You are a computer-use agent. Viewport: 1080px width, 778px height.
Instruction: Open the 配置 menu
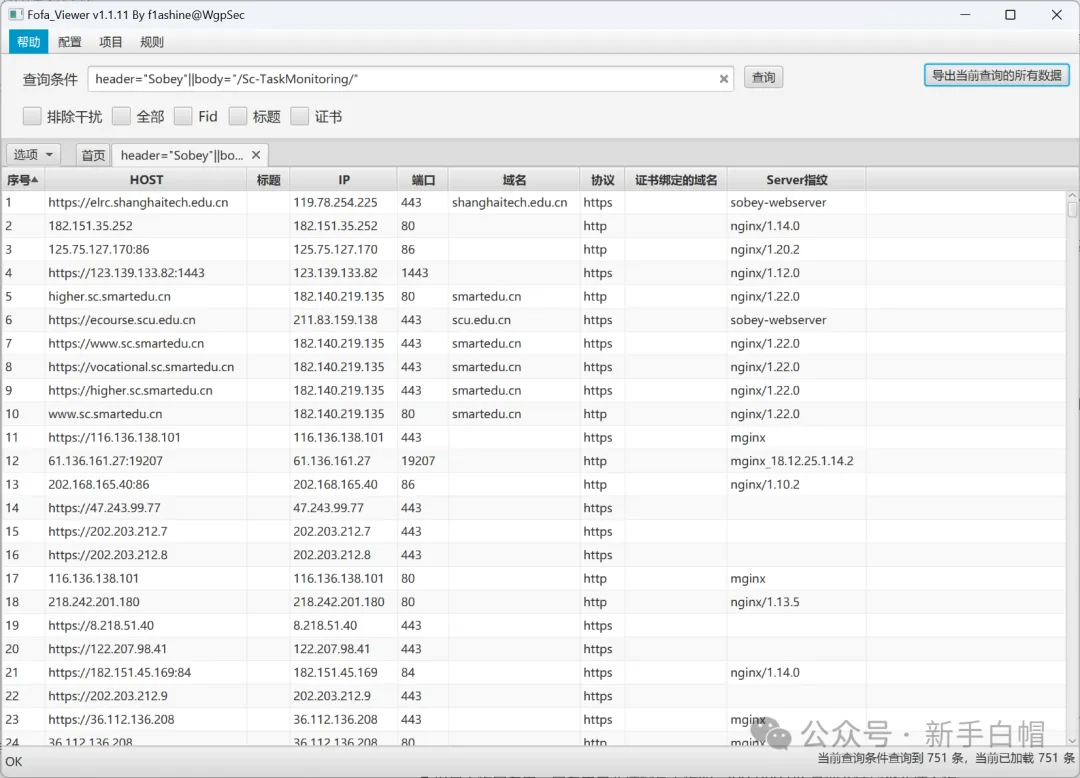click(70, 42)
